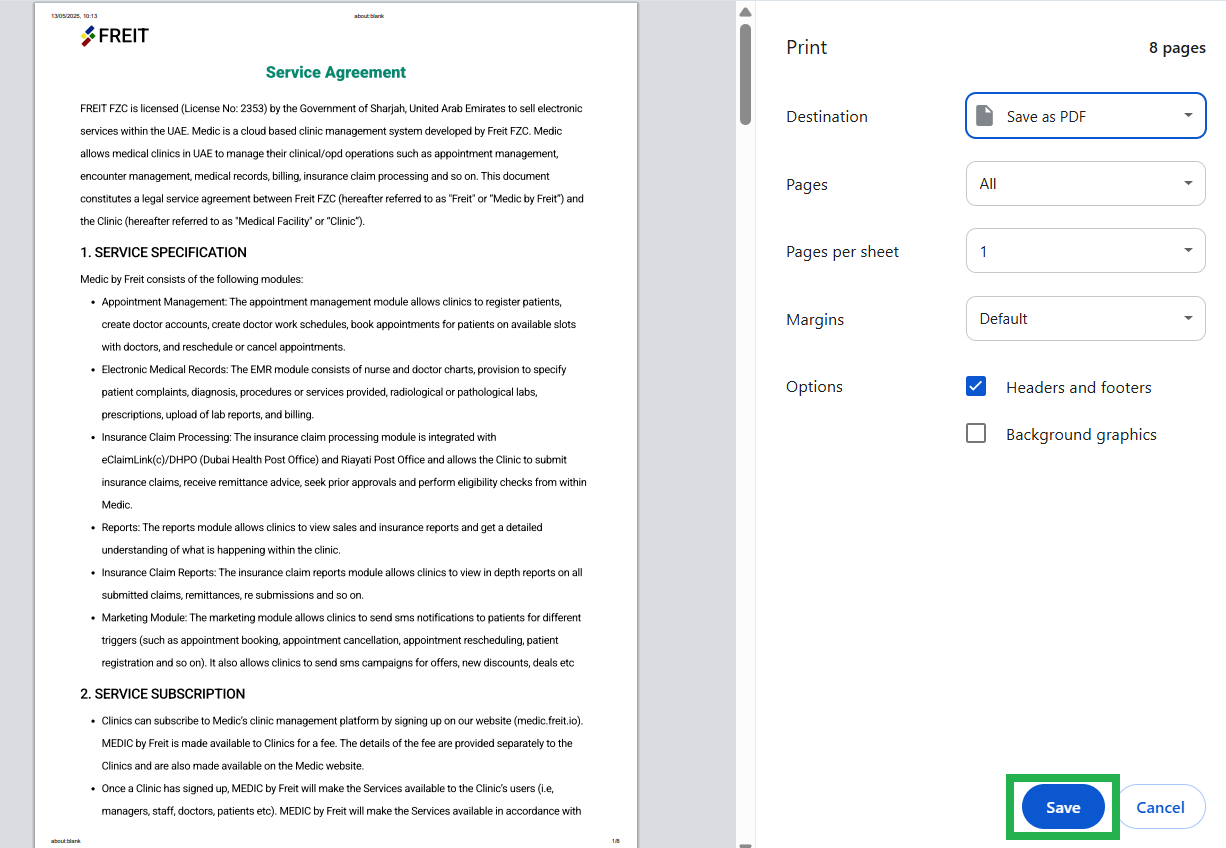Click the Print panel title

pos(807,47)
